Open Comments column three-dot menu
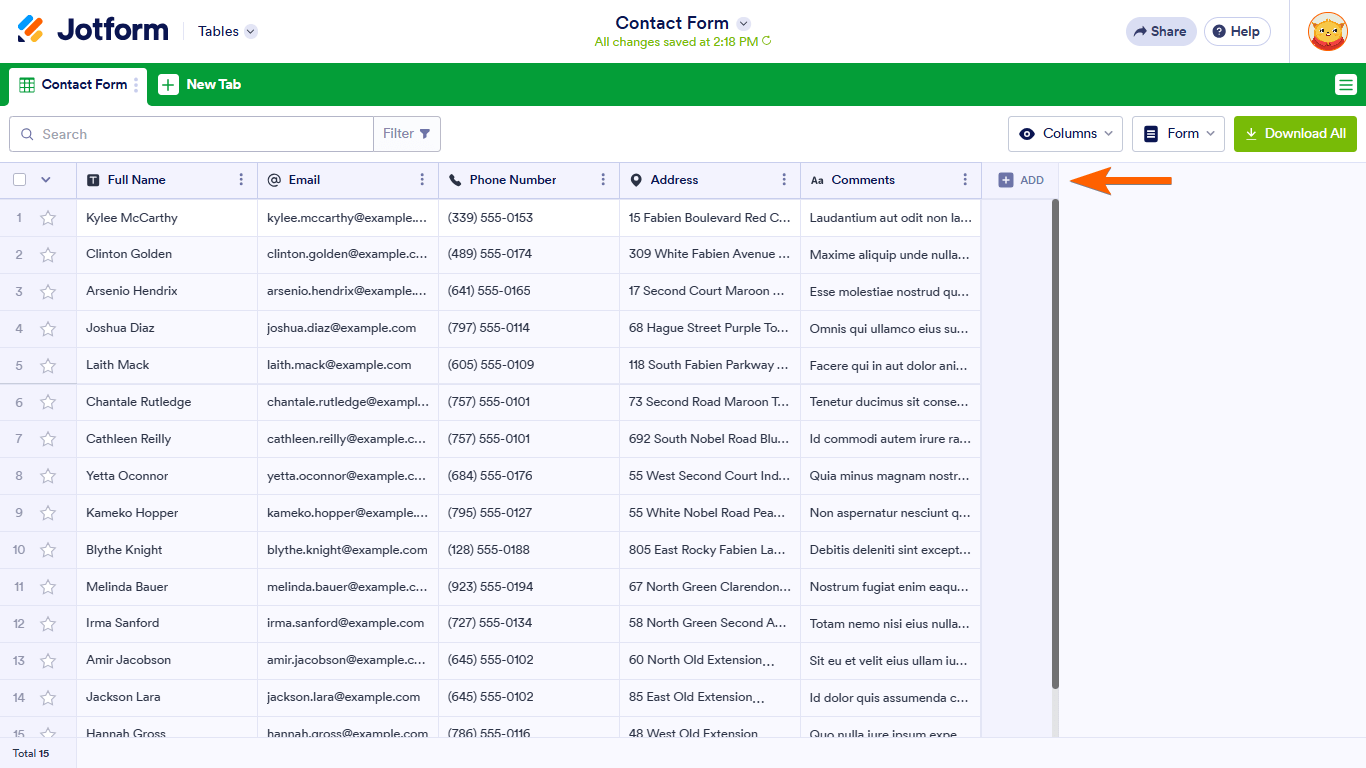Screen dimensions: 1366x768 click(965, 180)
